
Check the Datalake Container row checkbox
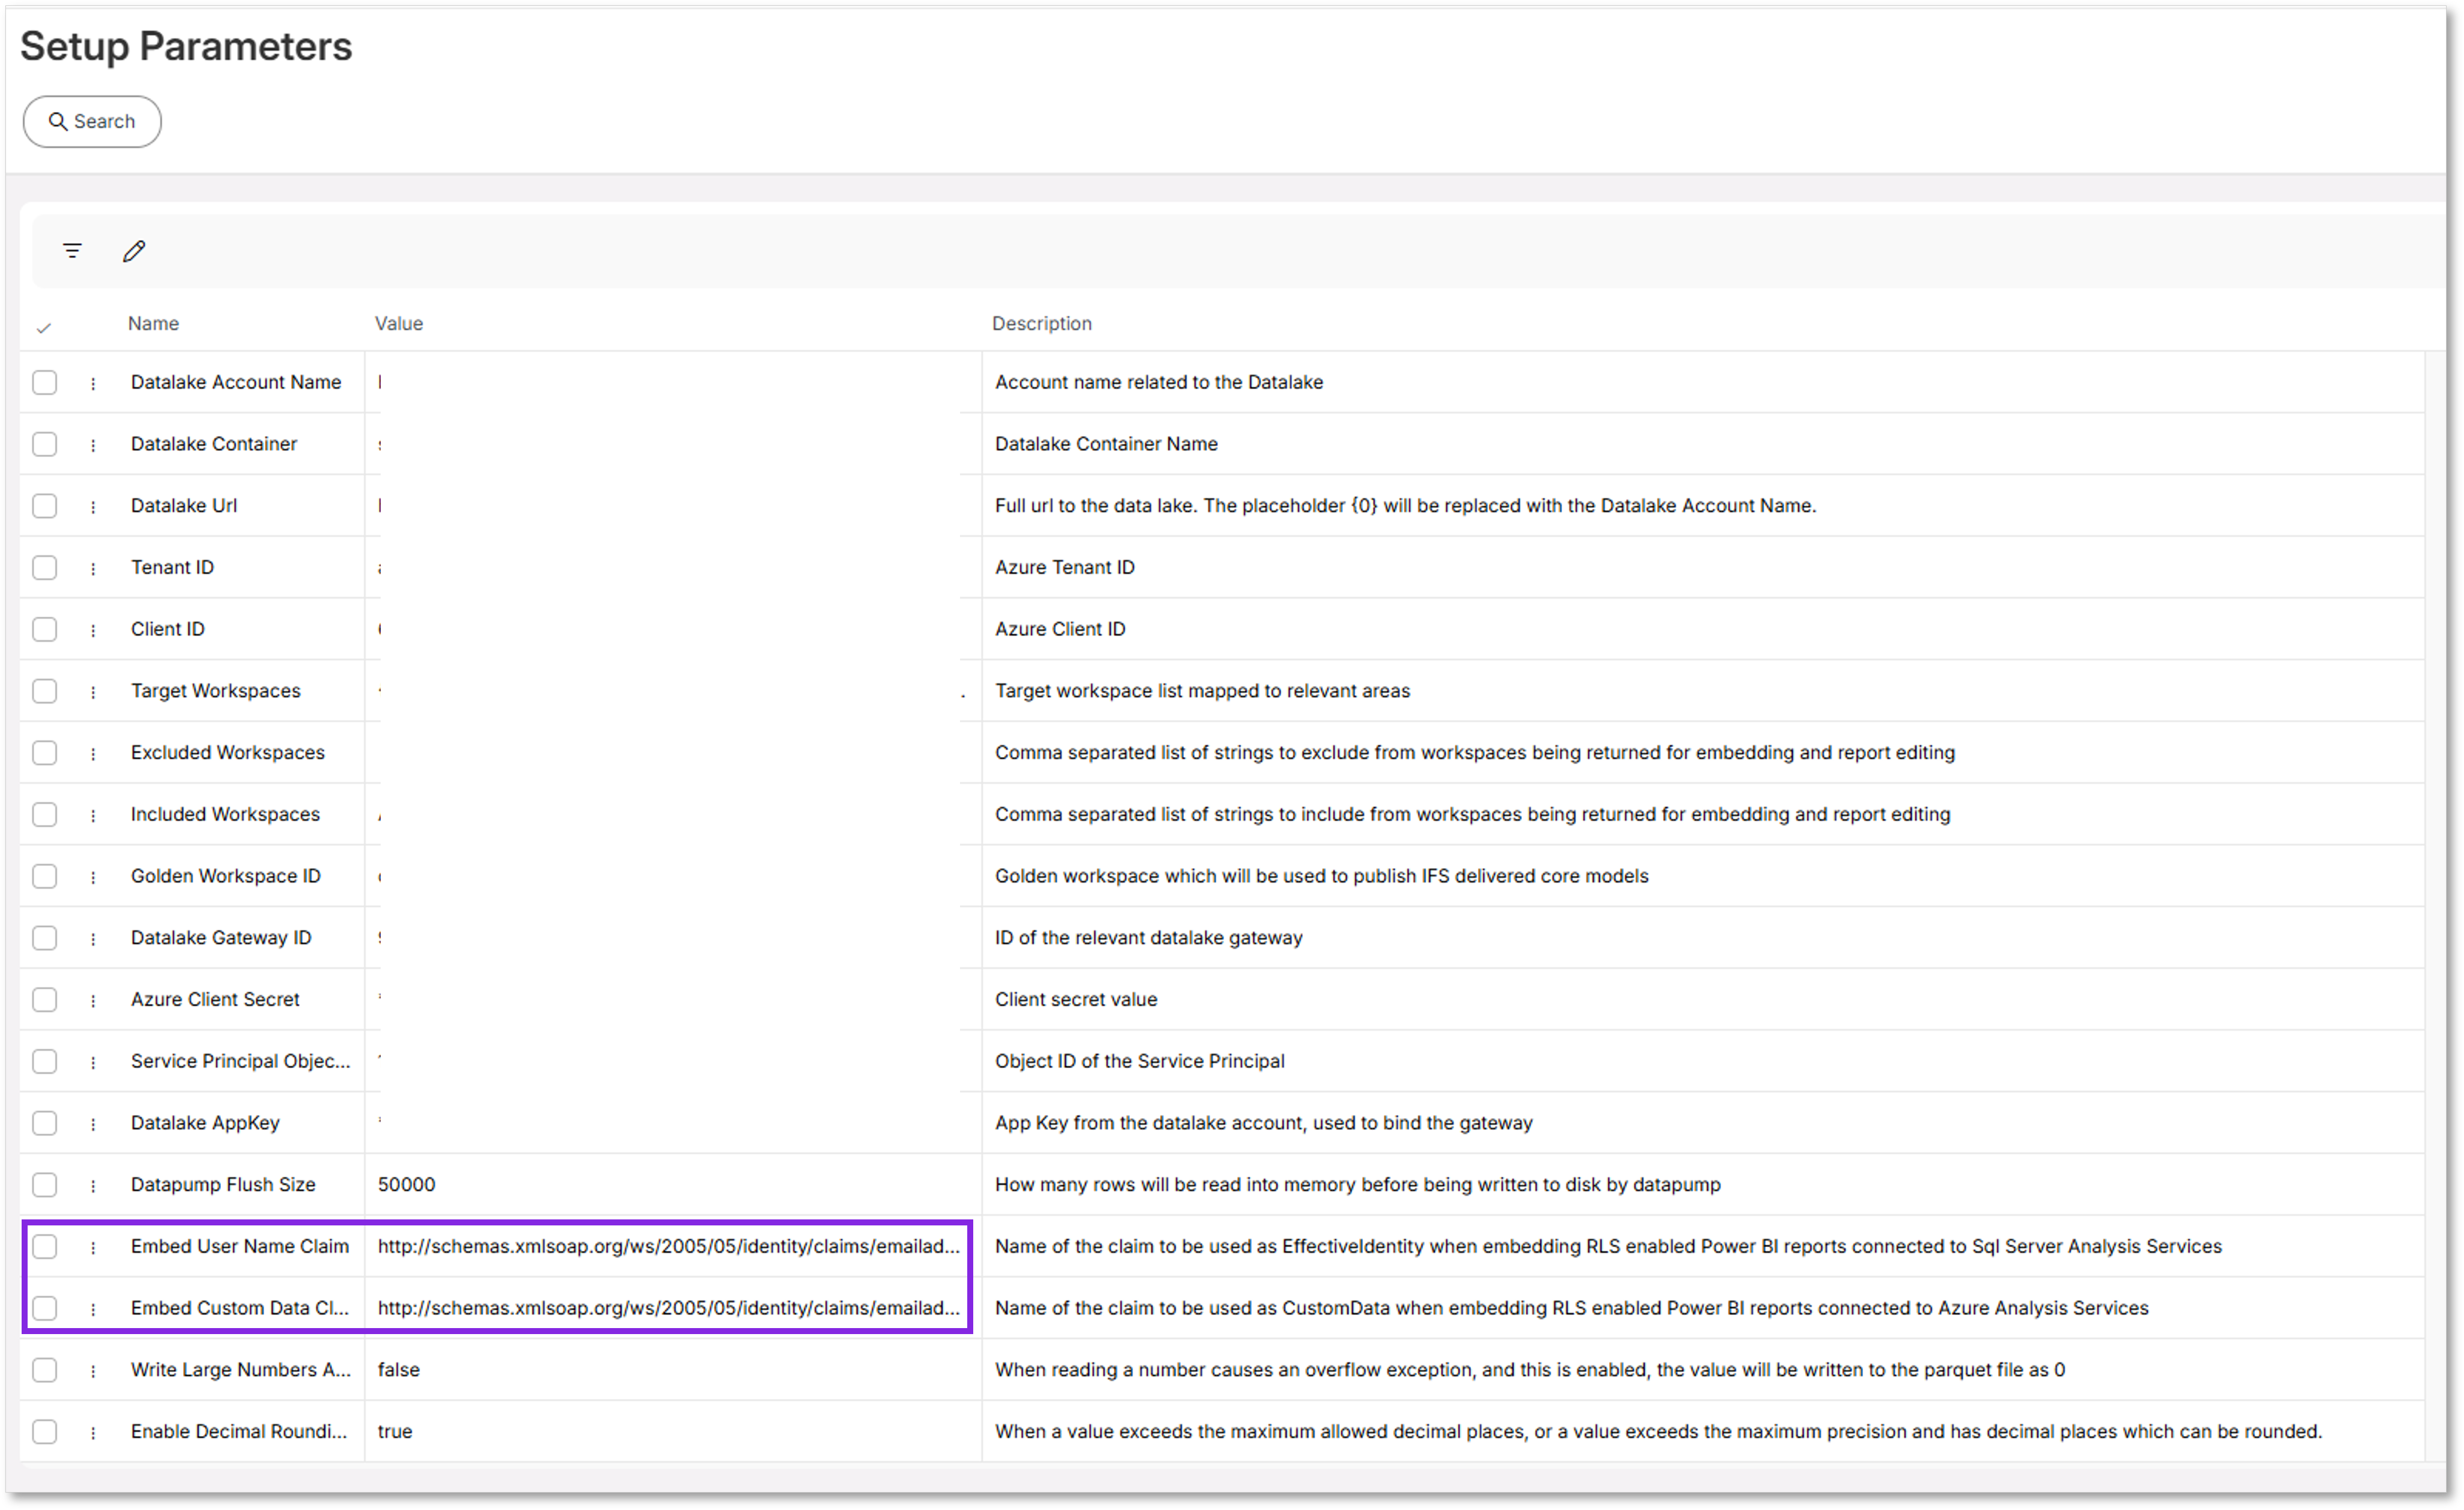[44, 444]
